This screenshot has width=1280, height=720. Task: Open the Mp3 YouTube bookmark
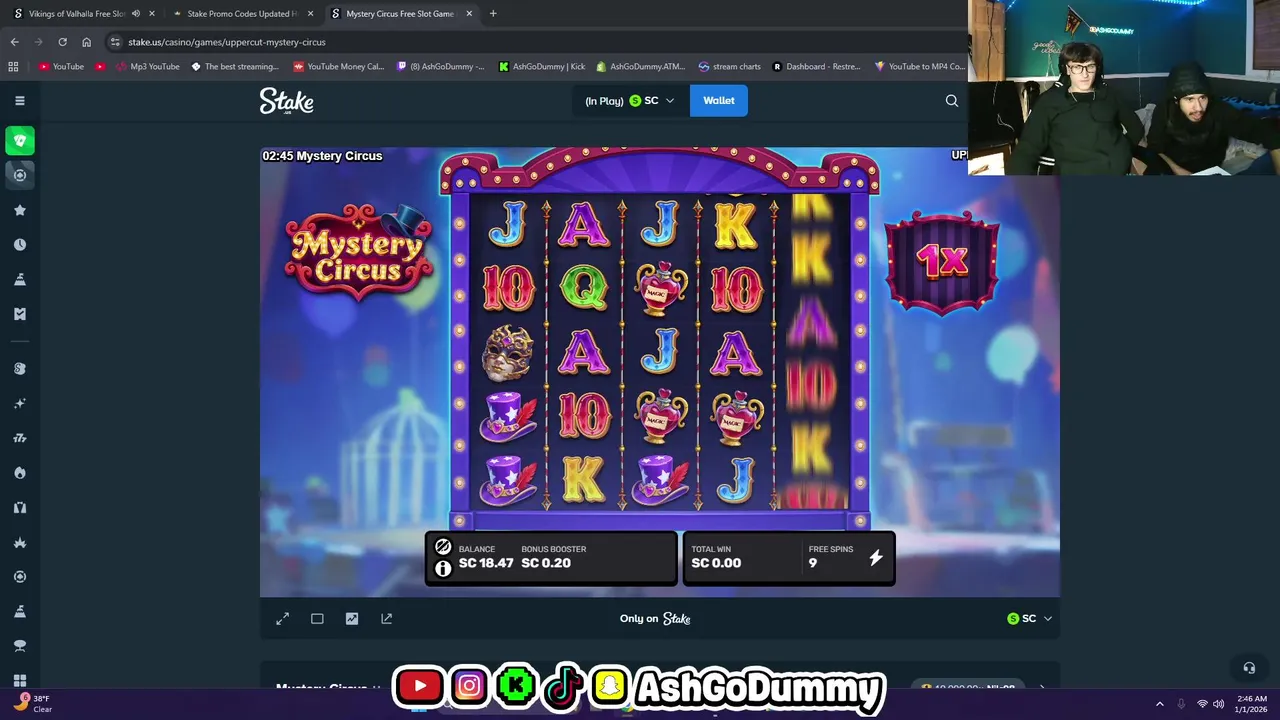coord(148,66)
